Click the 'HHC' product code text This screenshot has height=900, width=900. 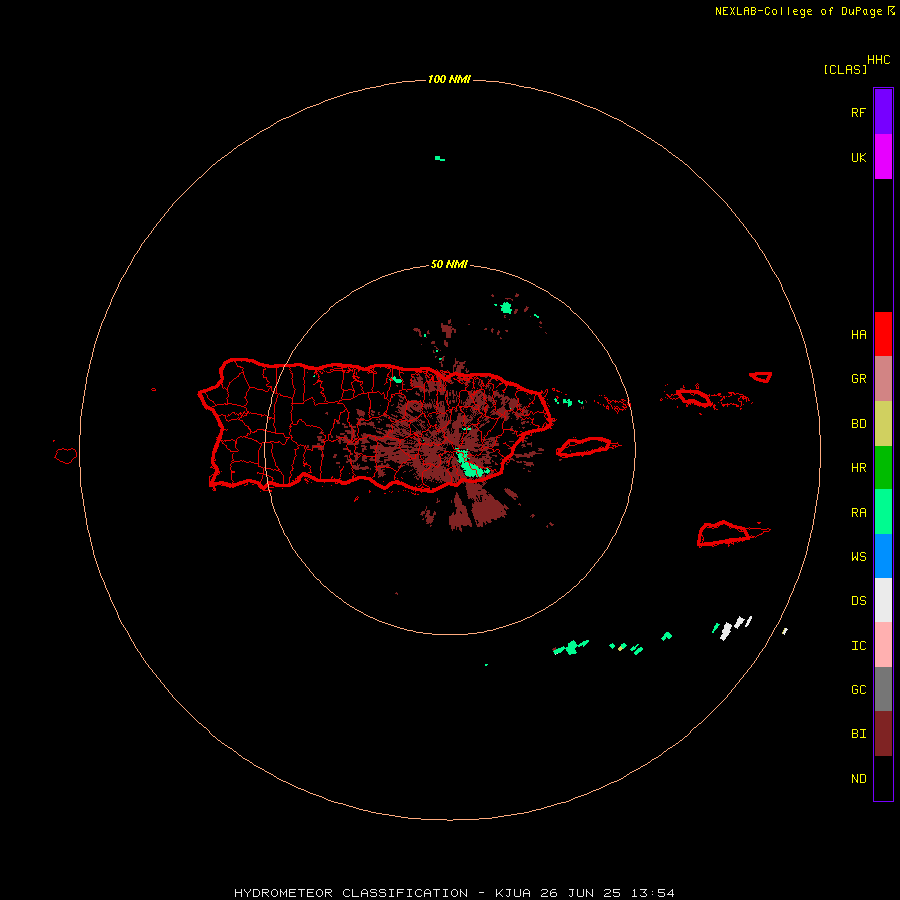(x=878, y=60)
